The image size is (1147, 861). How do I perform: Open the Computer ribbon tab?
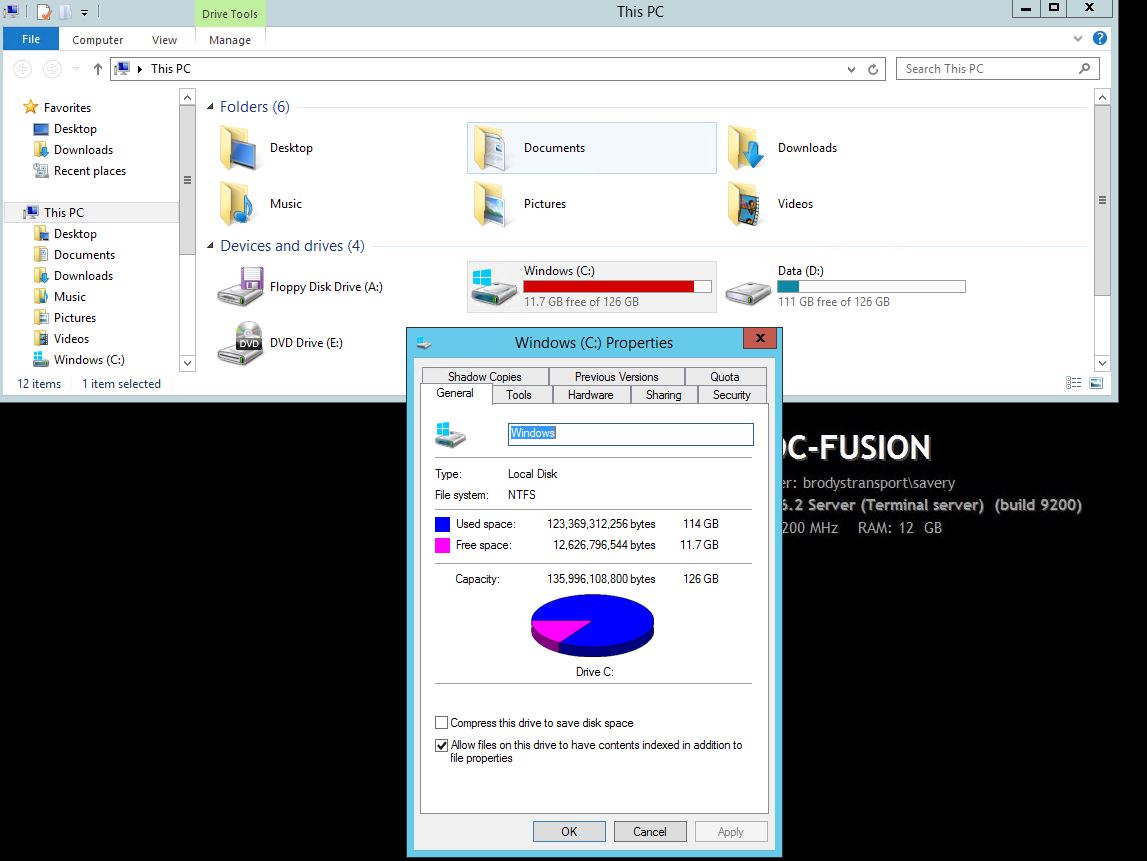coord(97,39)
